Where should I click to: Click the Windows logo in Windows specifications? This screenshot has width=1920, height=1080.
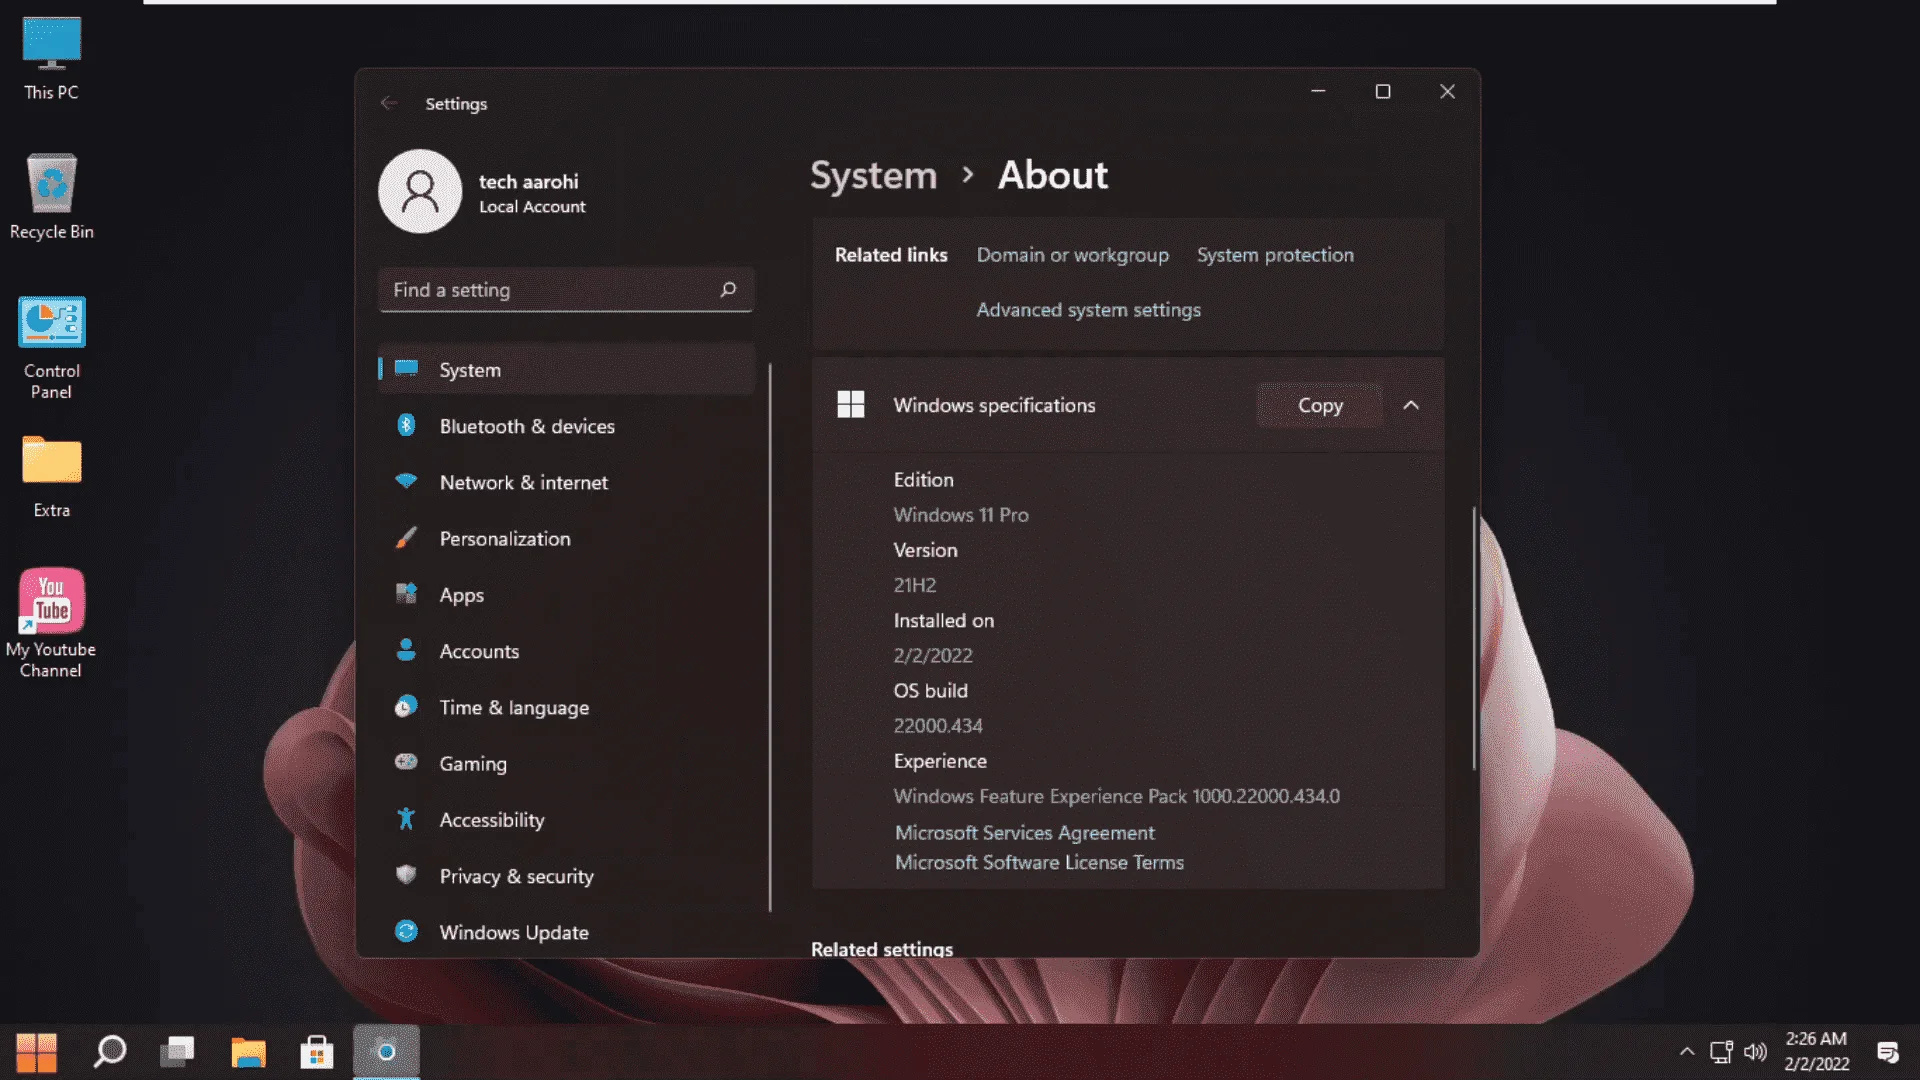coord(851,405)
